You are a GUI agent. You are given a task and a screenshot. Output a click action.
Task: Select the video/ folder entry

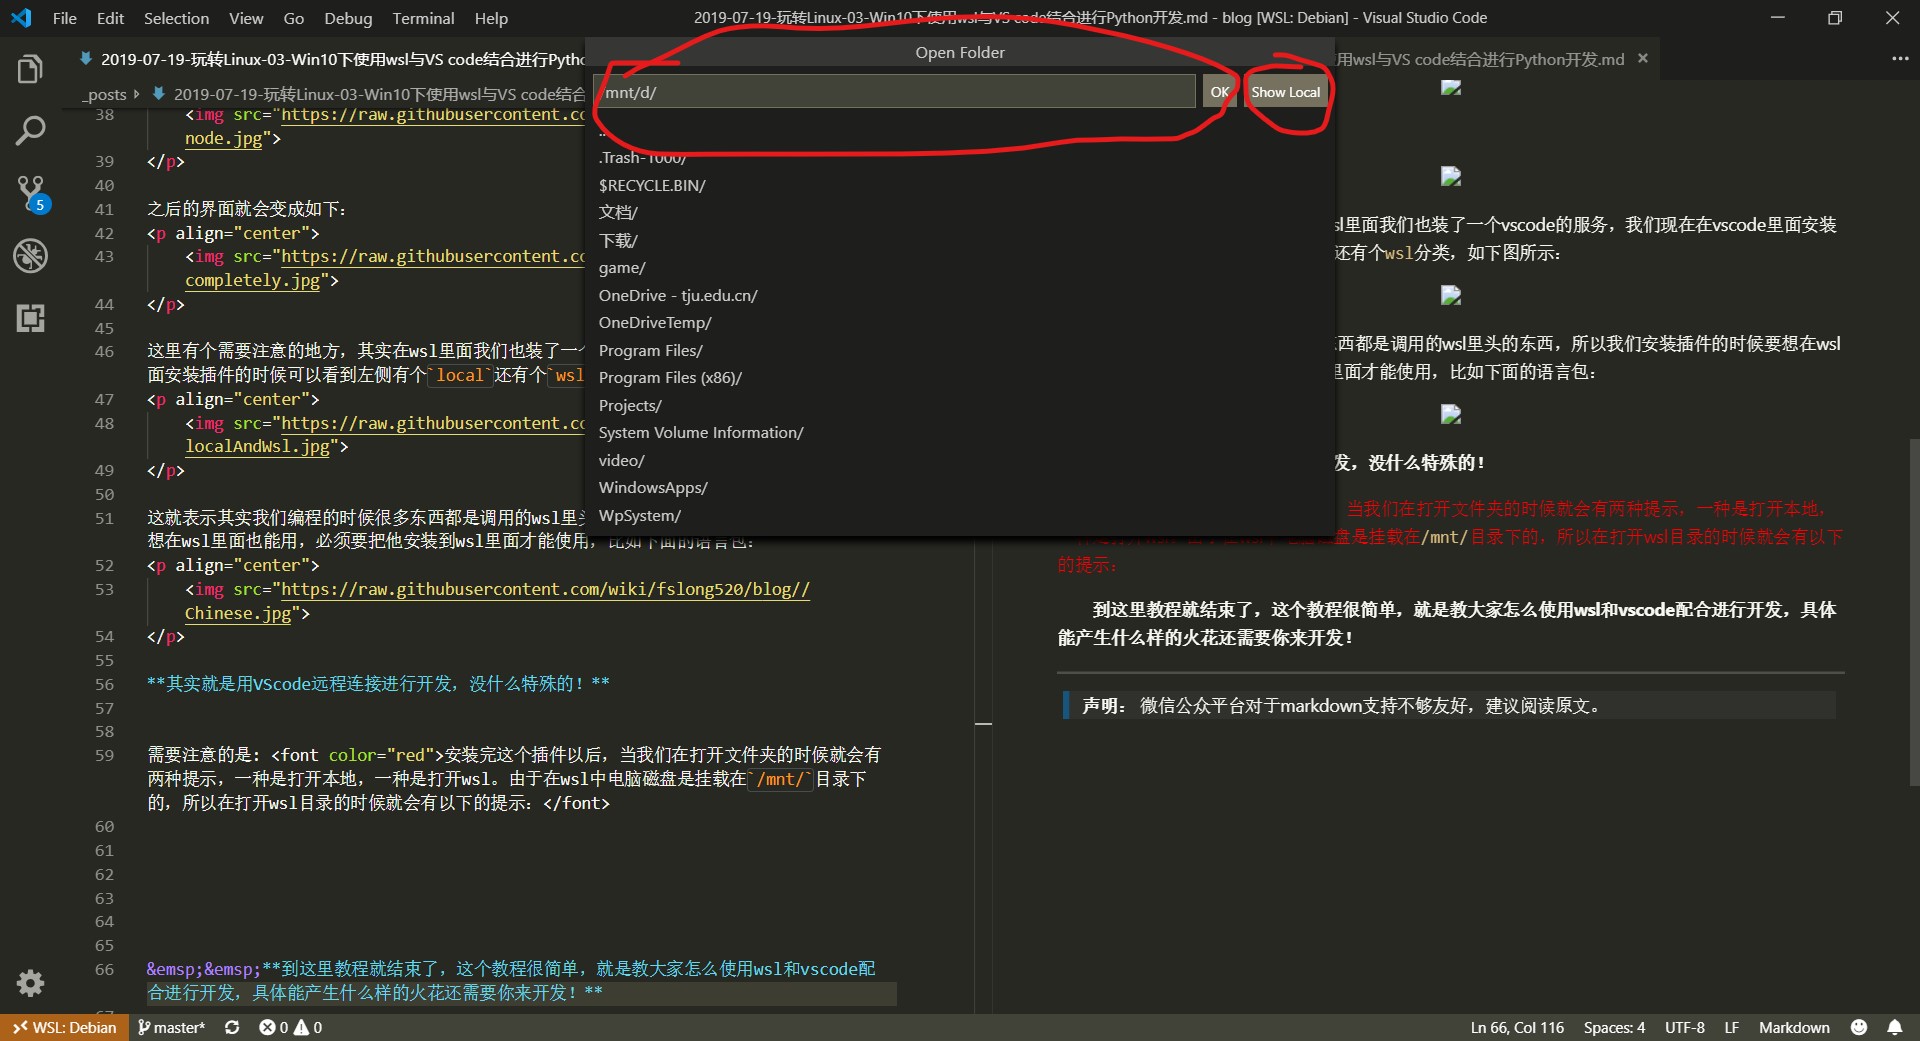960,460
